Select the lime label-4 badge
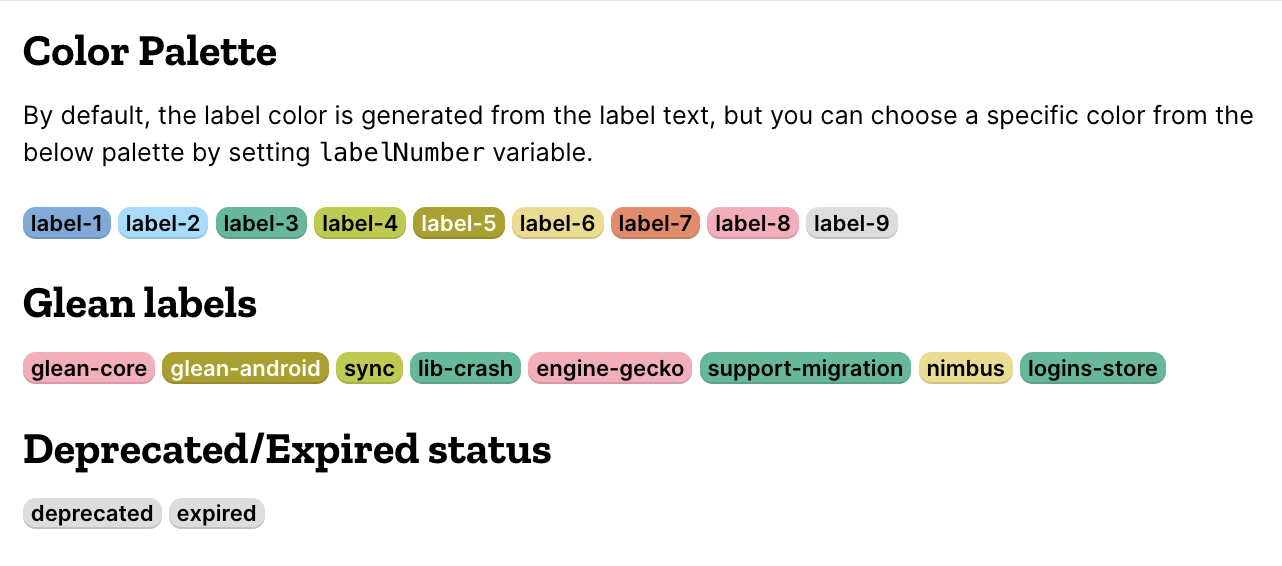Image resolution: width=1282 pixels, height=566 pixels. [360, 223]
